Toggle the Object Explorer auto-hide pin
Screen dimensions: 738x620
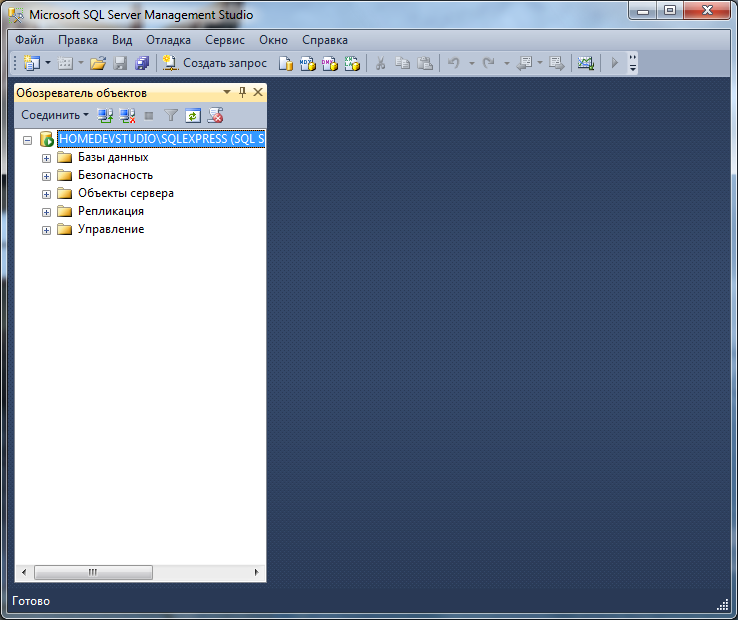tap(242, 92)
